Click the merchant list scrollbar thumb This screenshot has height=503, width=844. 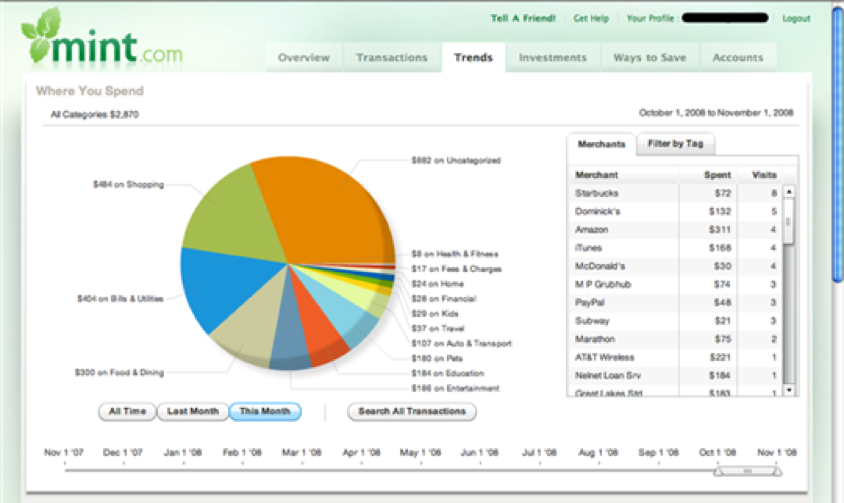coord(789,221)
